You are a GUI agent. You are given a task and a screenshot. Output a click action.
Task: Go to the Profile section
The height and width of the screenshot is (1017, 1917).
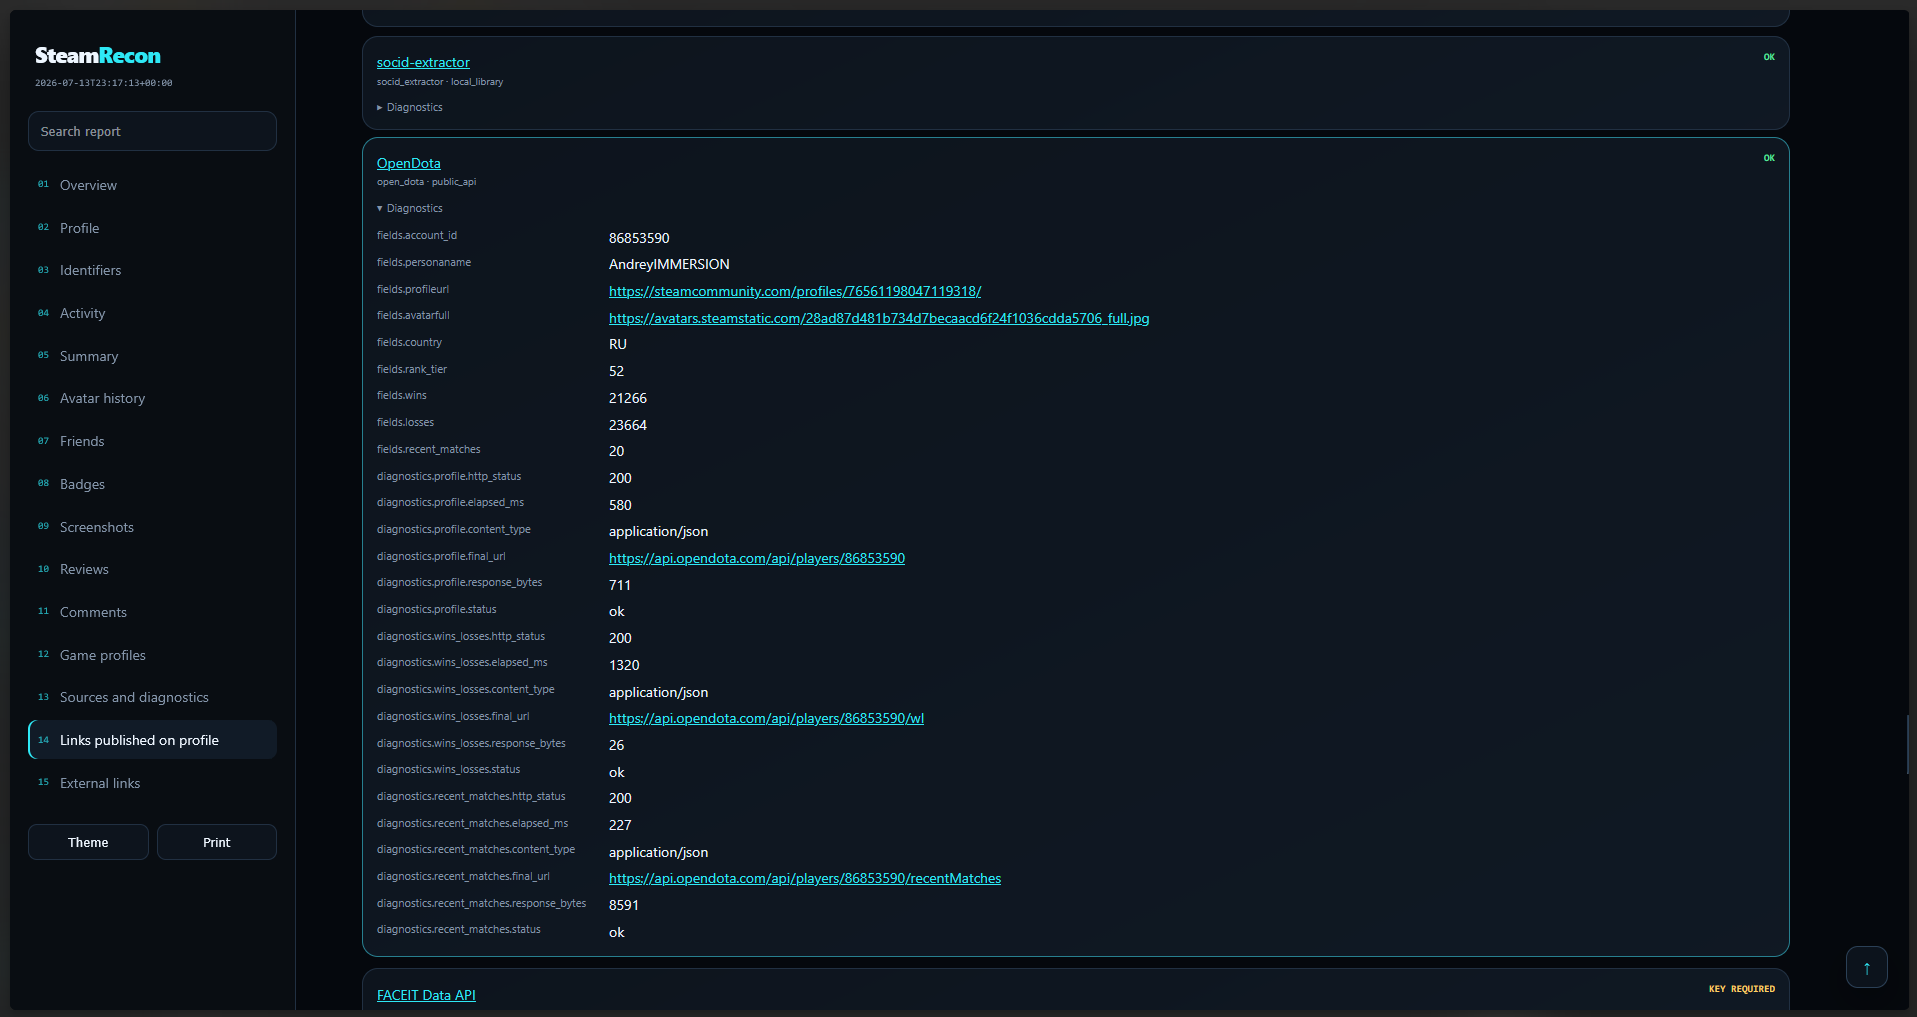tap(152, 228)
